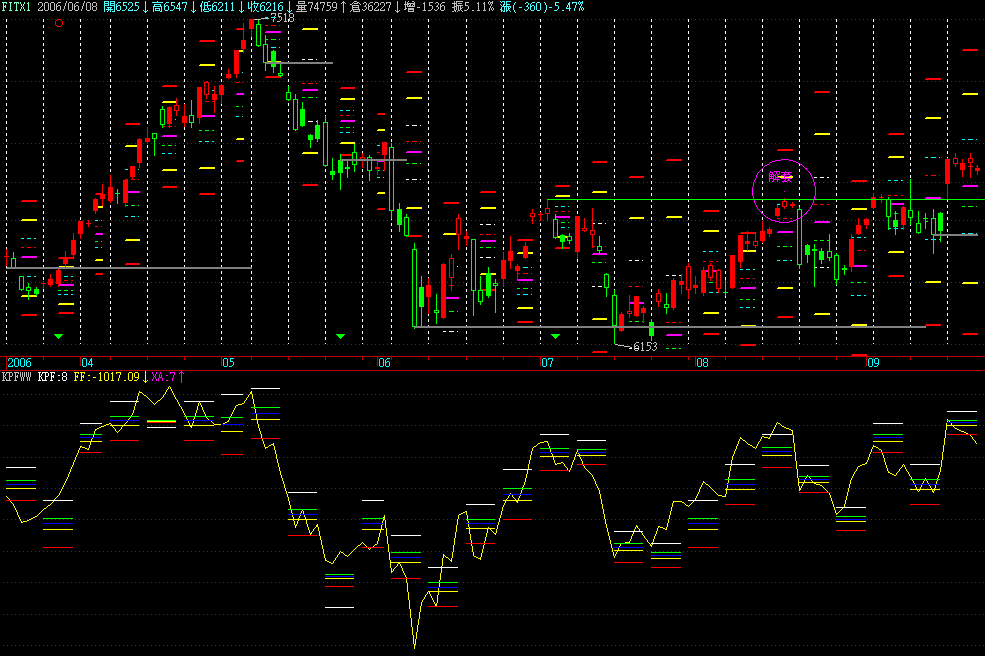Viewport: 985px width, 656px height.
Task: Select the 08 month marker on timeline
Action: [x=702, y=362]
